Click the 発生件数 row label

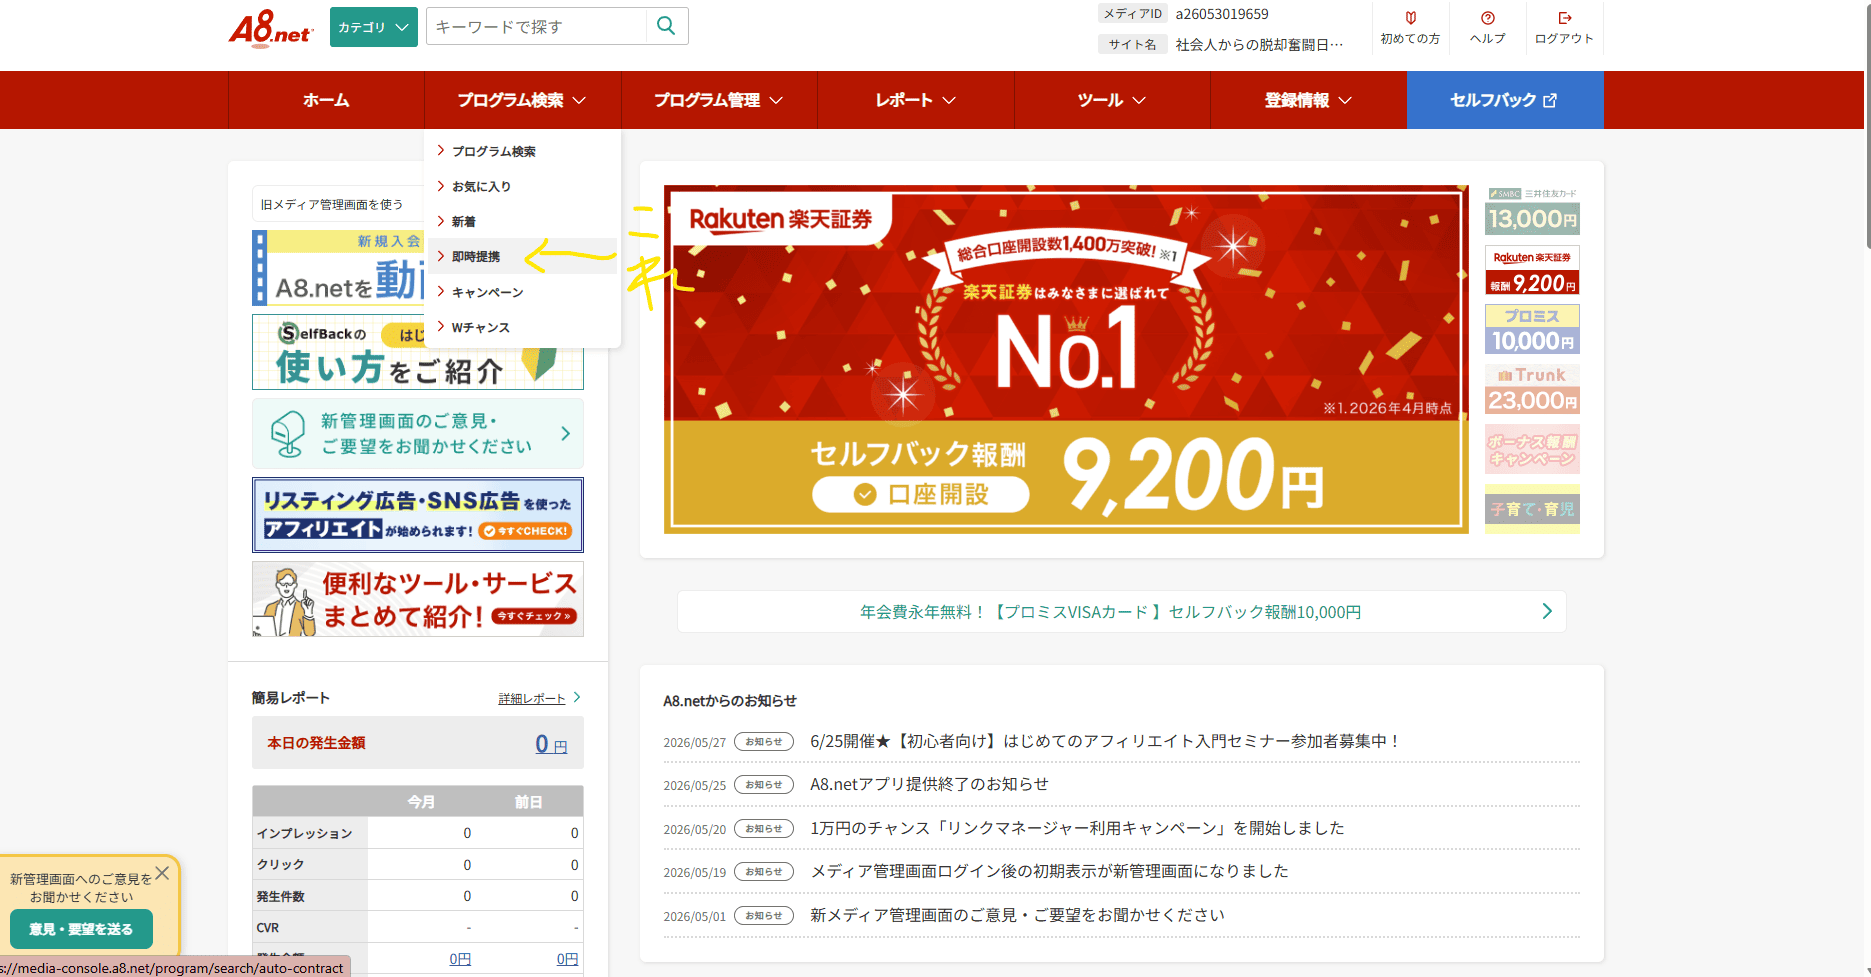280,896
